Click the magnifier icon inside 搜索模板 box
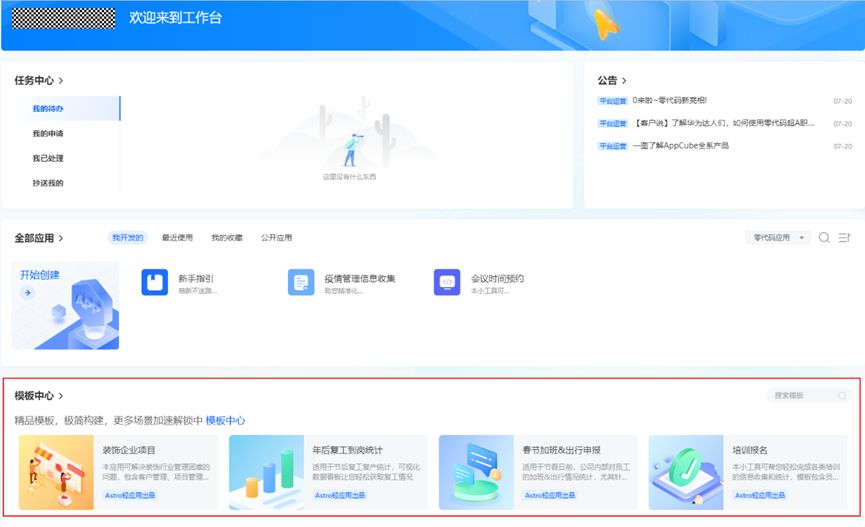The width and height of the screenshot is (865, 527). pos(842,396)
